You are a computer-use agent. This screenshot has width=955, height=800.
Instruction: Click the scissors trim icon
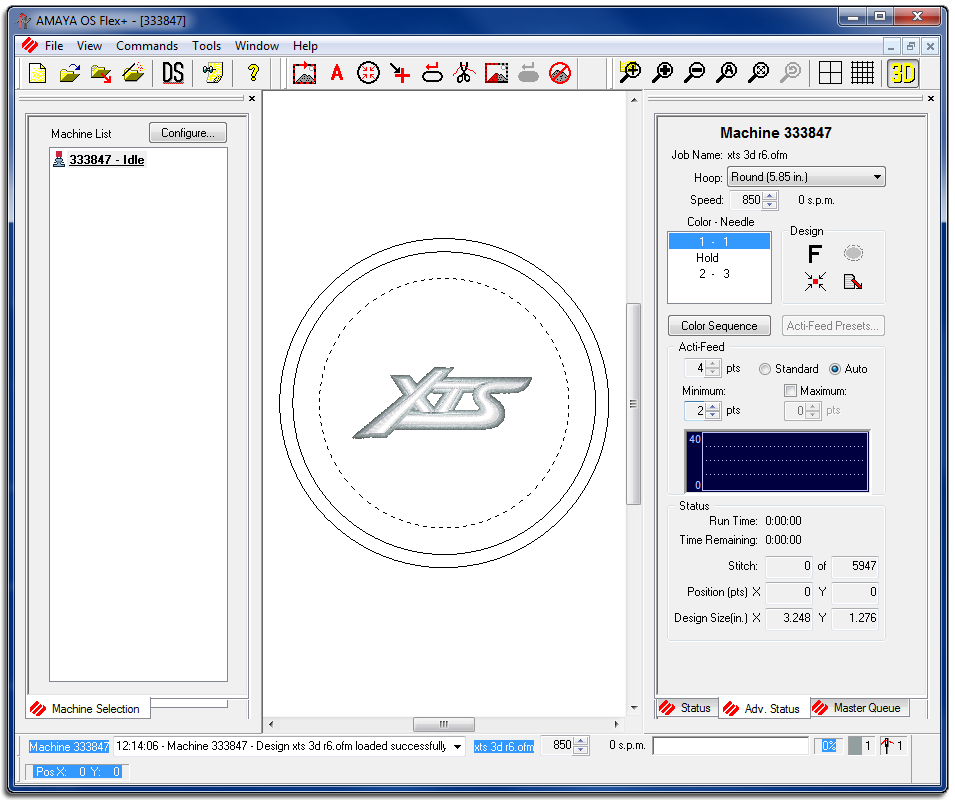464,74
